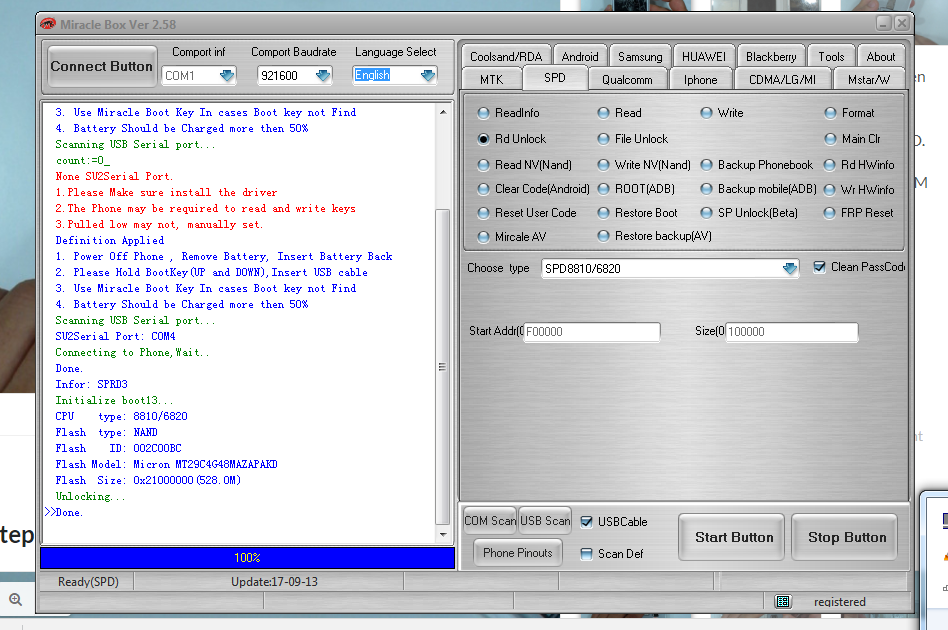Select the Write NV(Nand) radio option

point(644,165)
